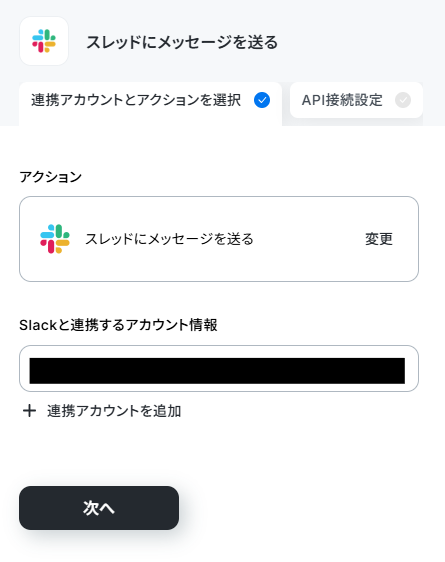The image size is (445, 562).
Task: Select the 連携アカウントとアクションを選択 tab
Action: pyautogui.click(x=150, y=104)
